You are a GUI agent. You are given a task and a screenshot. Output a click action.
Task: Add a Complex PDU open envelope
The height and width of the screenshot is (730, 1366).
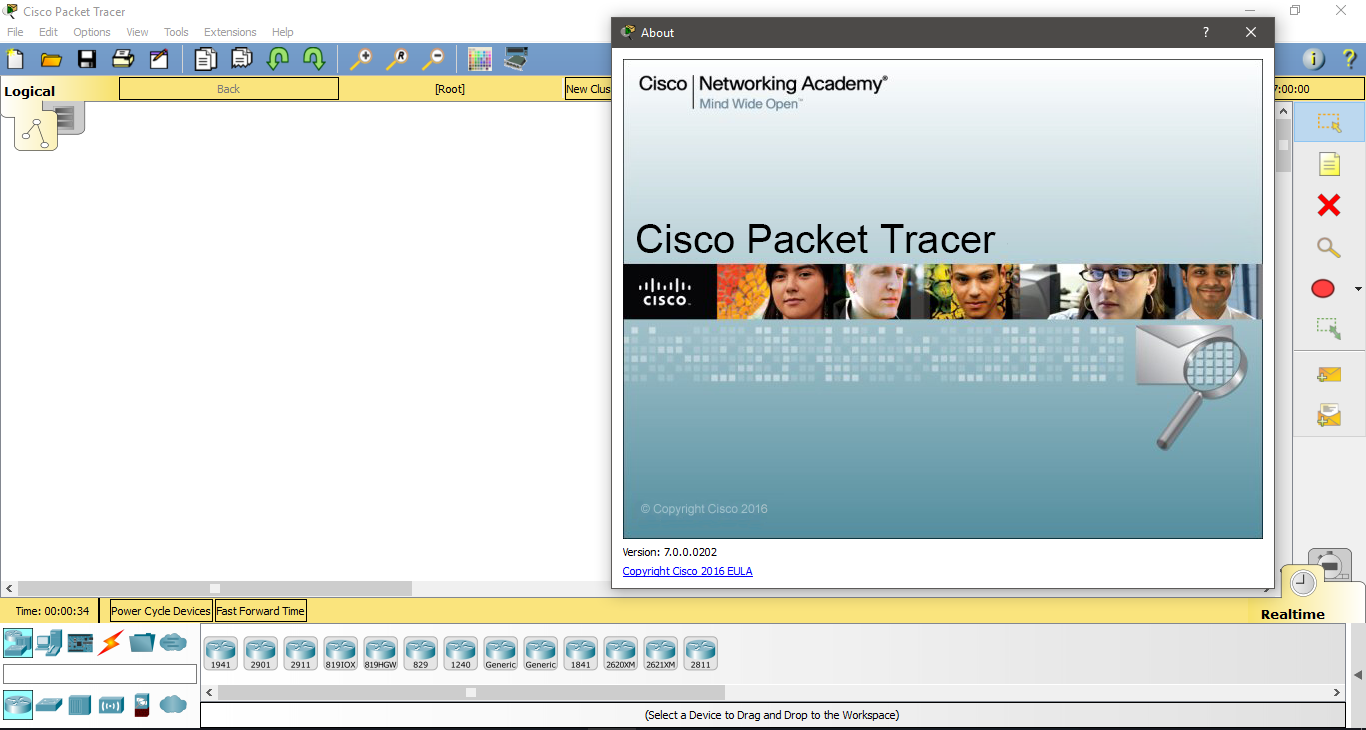pyautogui.click(x=1329, y=414)
